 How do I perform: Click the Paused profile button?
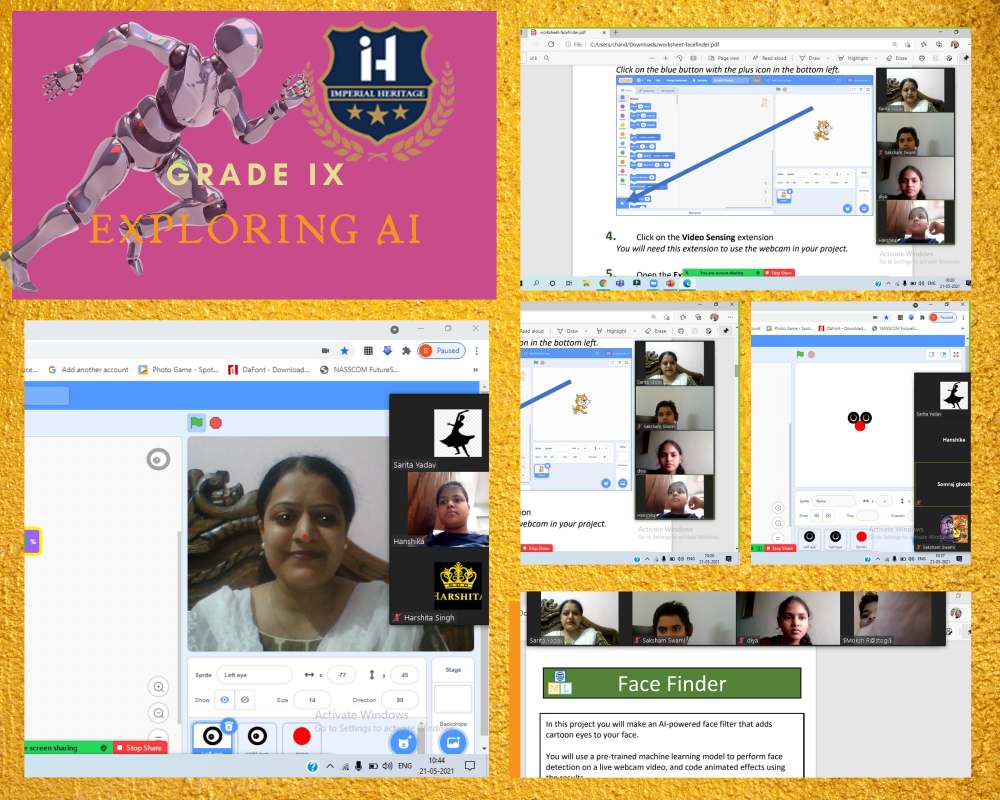(x=441, y=351)
